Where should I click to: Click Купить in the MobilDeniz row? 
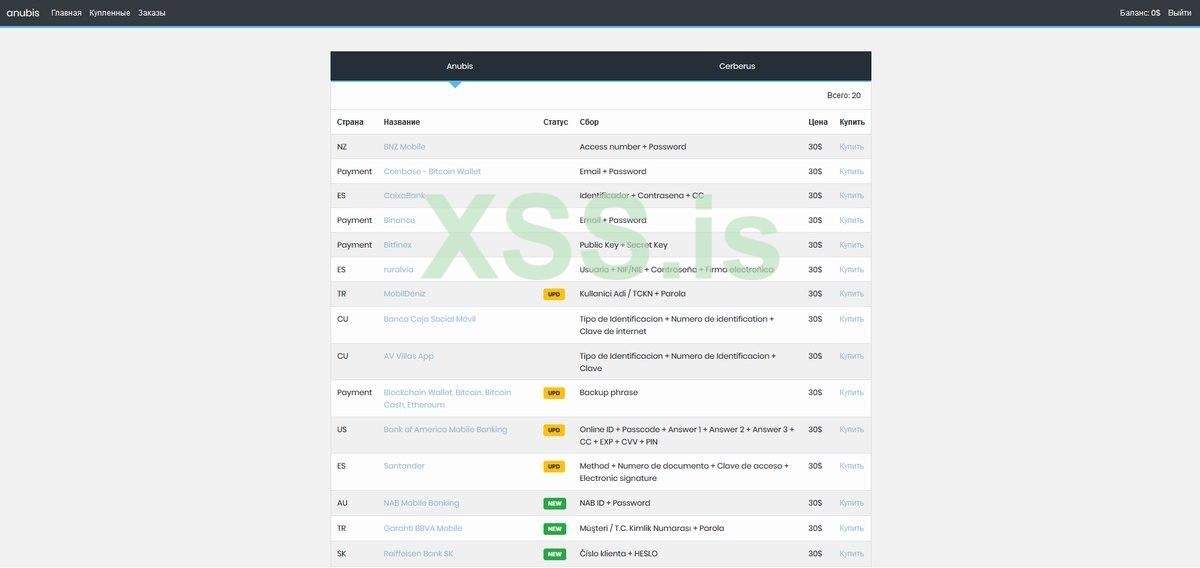click(851, 294)
